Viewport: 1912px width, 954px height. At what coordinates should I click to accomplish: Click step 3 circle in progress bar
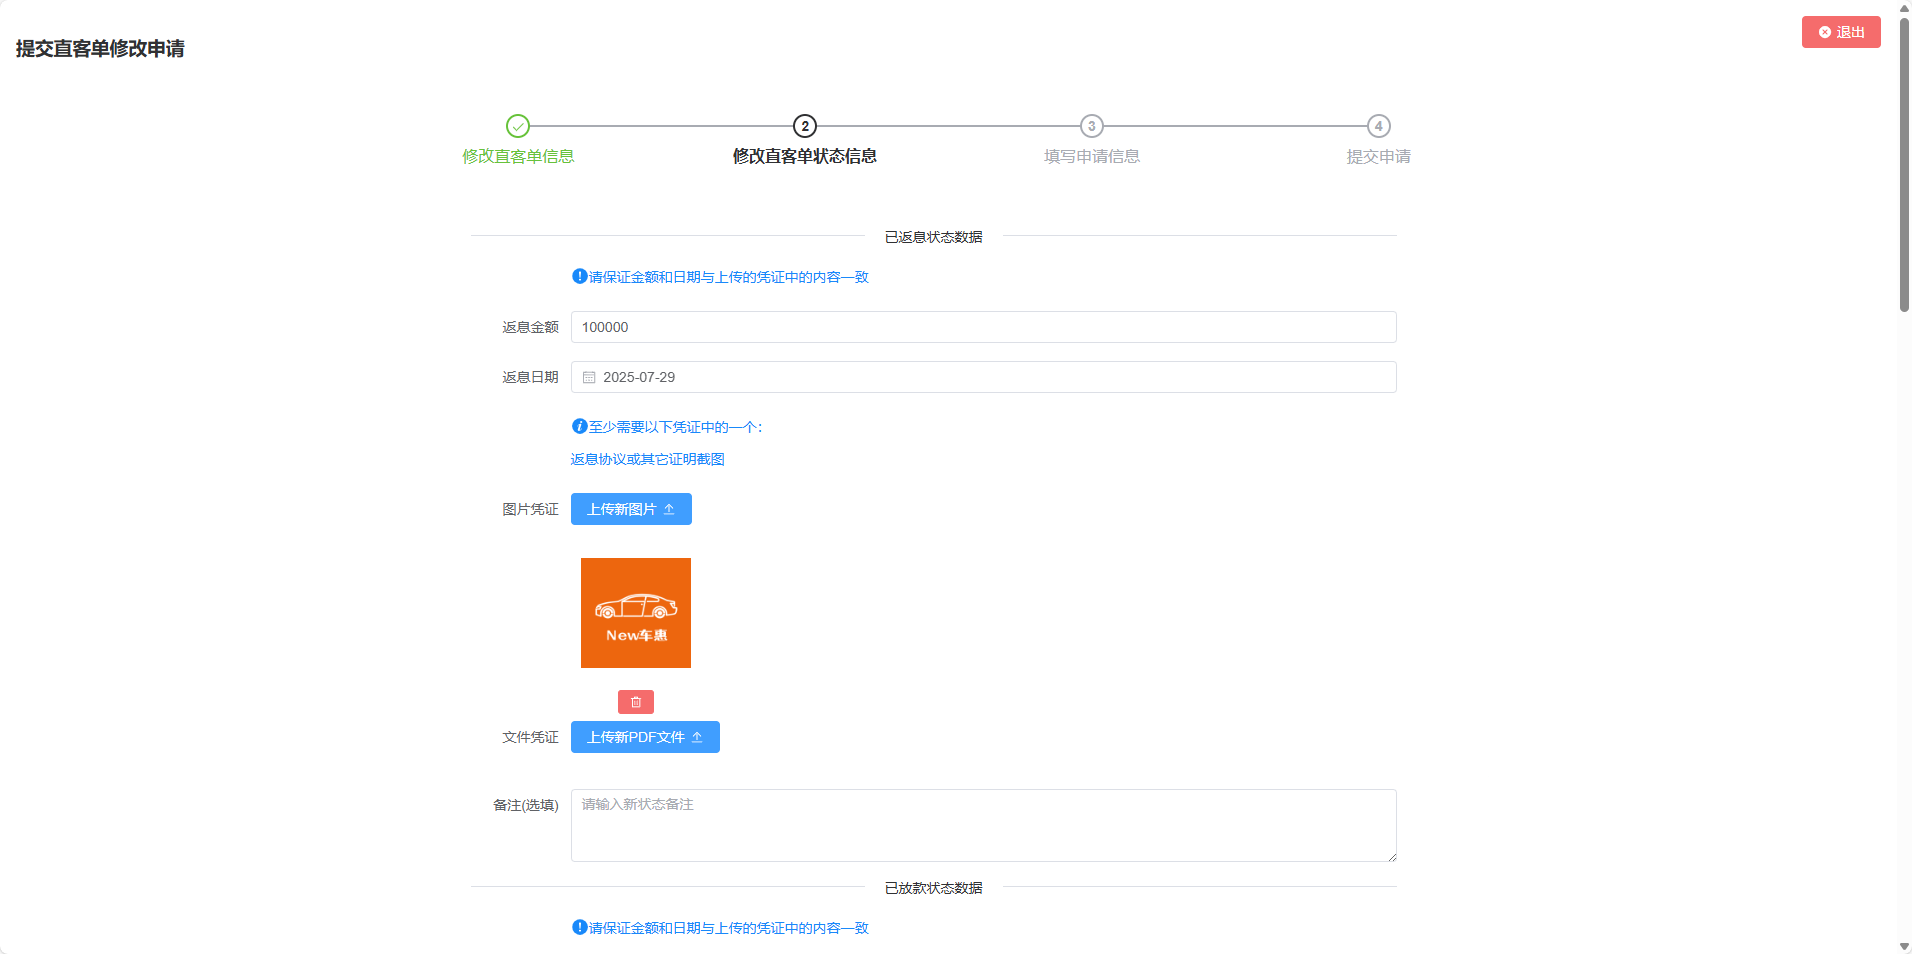point(1091,126)
